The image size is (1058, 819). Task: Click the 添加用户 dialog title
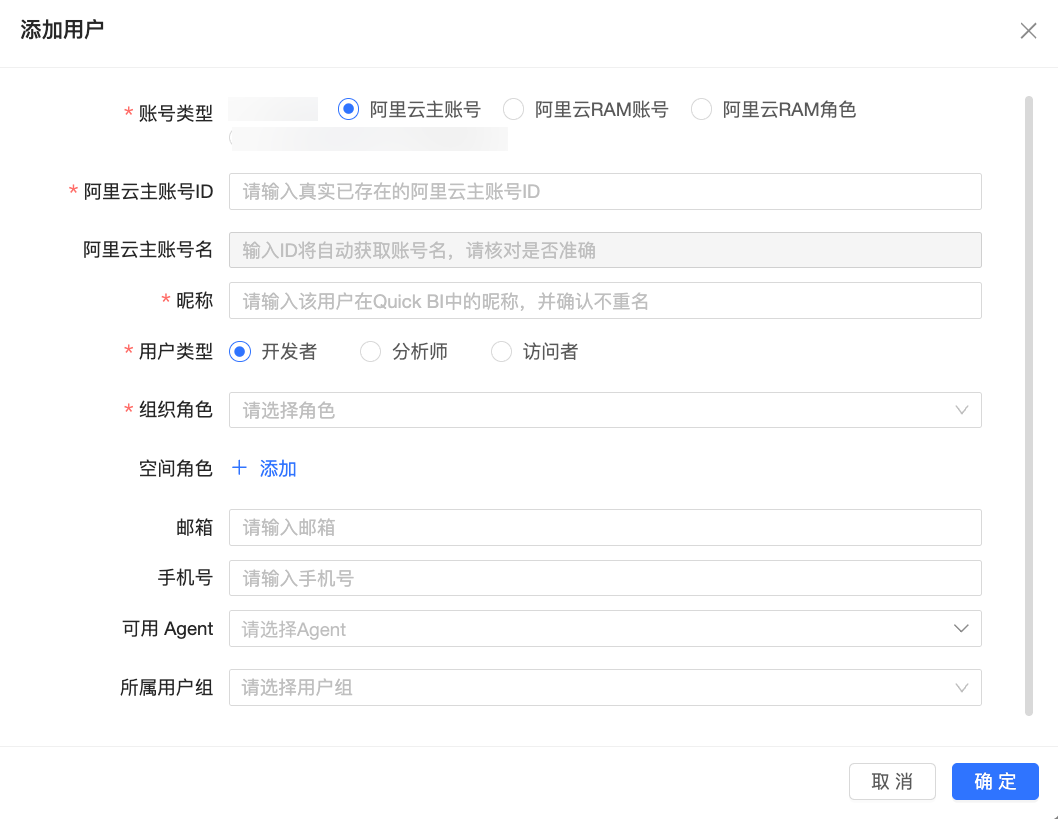coord(62,30)
